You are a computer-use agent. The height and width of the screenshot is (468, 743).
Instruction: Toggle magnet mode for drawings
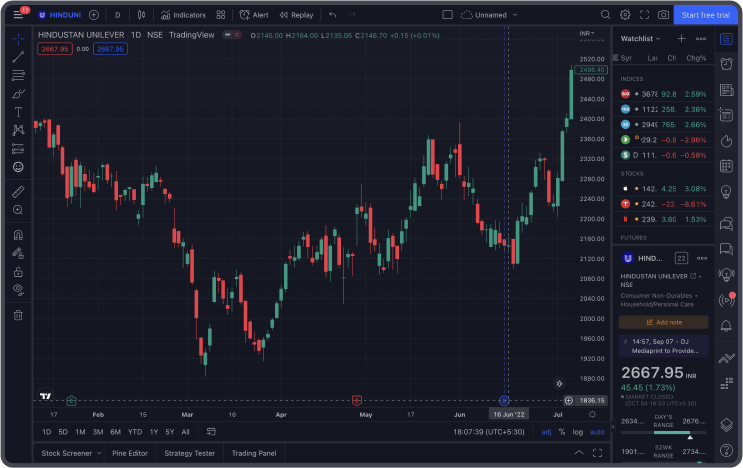[x=18, y=235]
